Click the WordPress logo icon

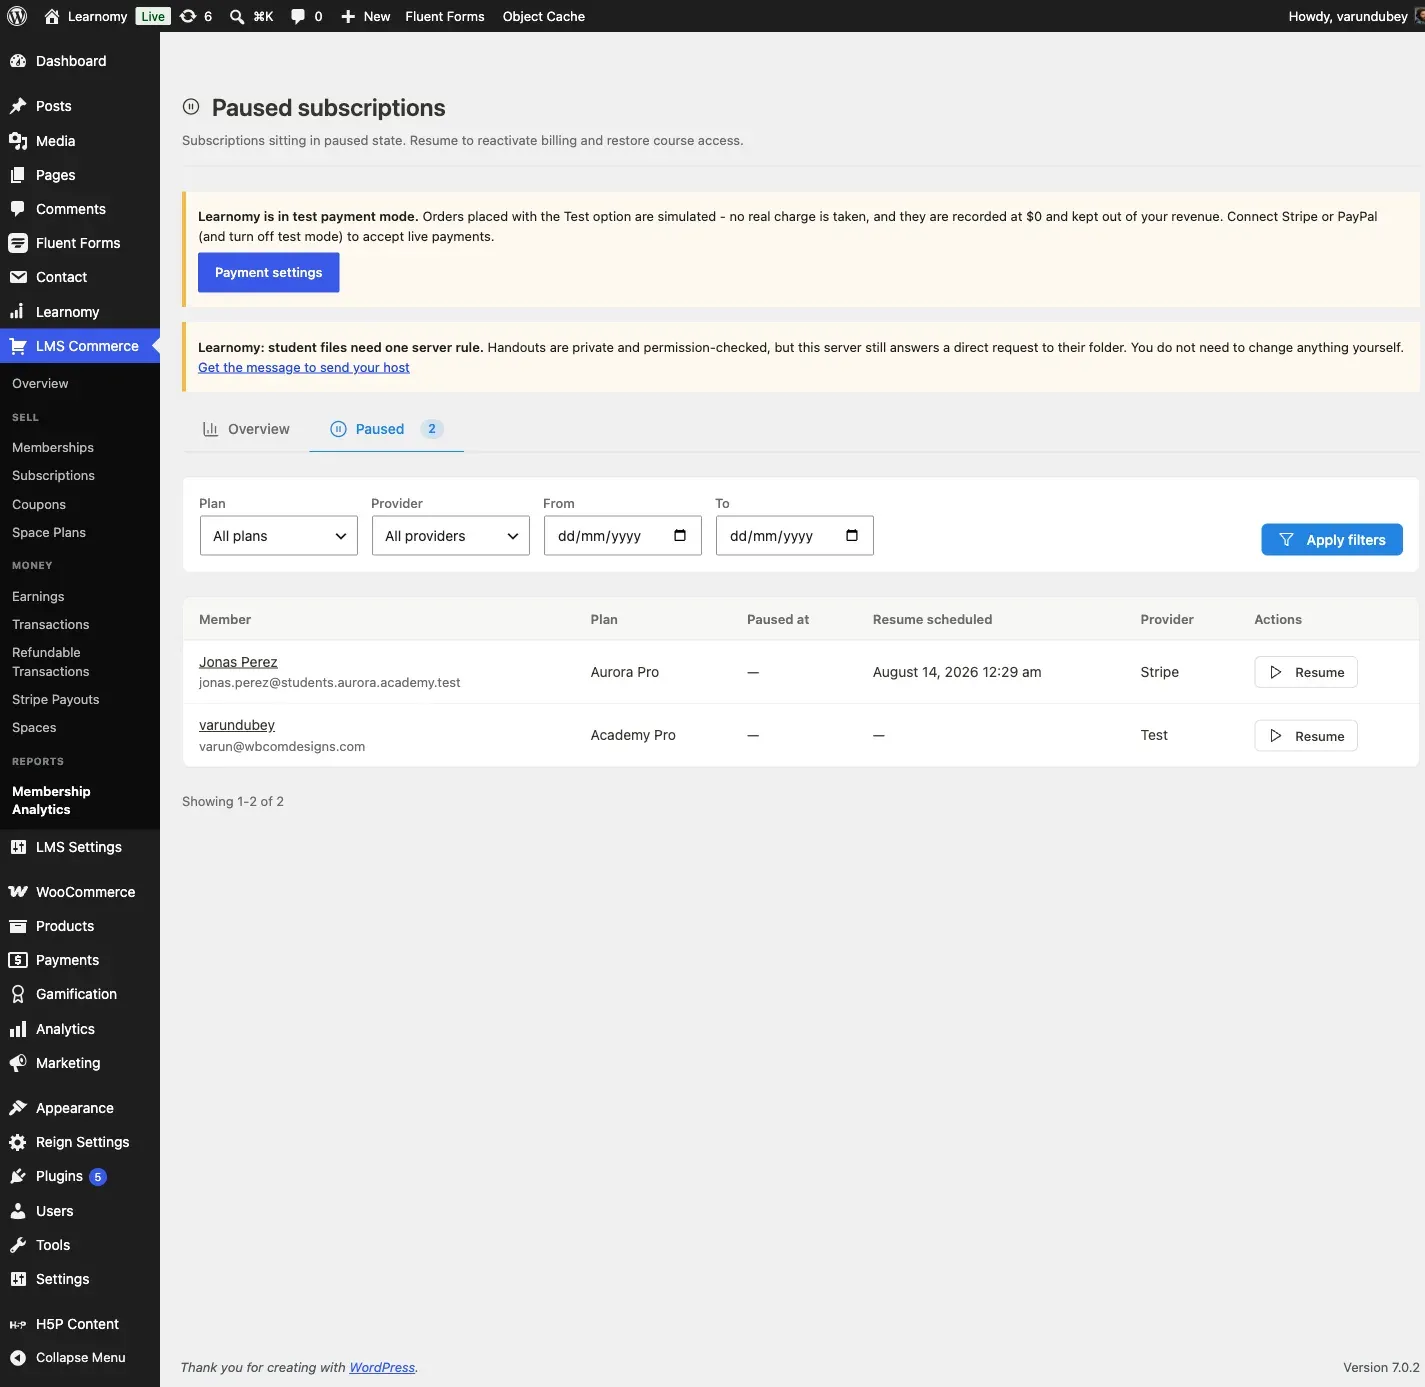click(17, 16)
